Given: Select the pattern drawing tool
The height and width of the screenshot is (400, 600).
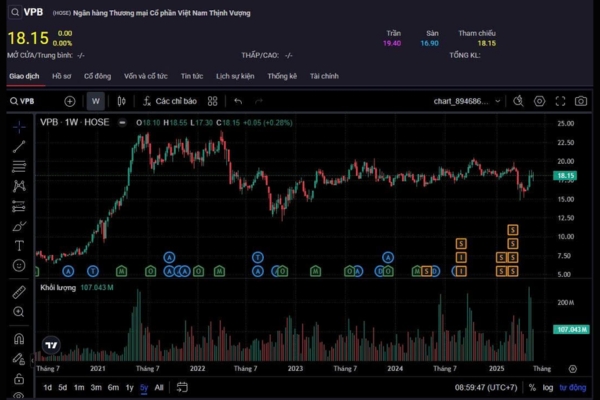Looking at the screenshot, I should (x=19, y=186).
